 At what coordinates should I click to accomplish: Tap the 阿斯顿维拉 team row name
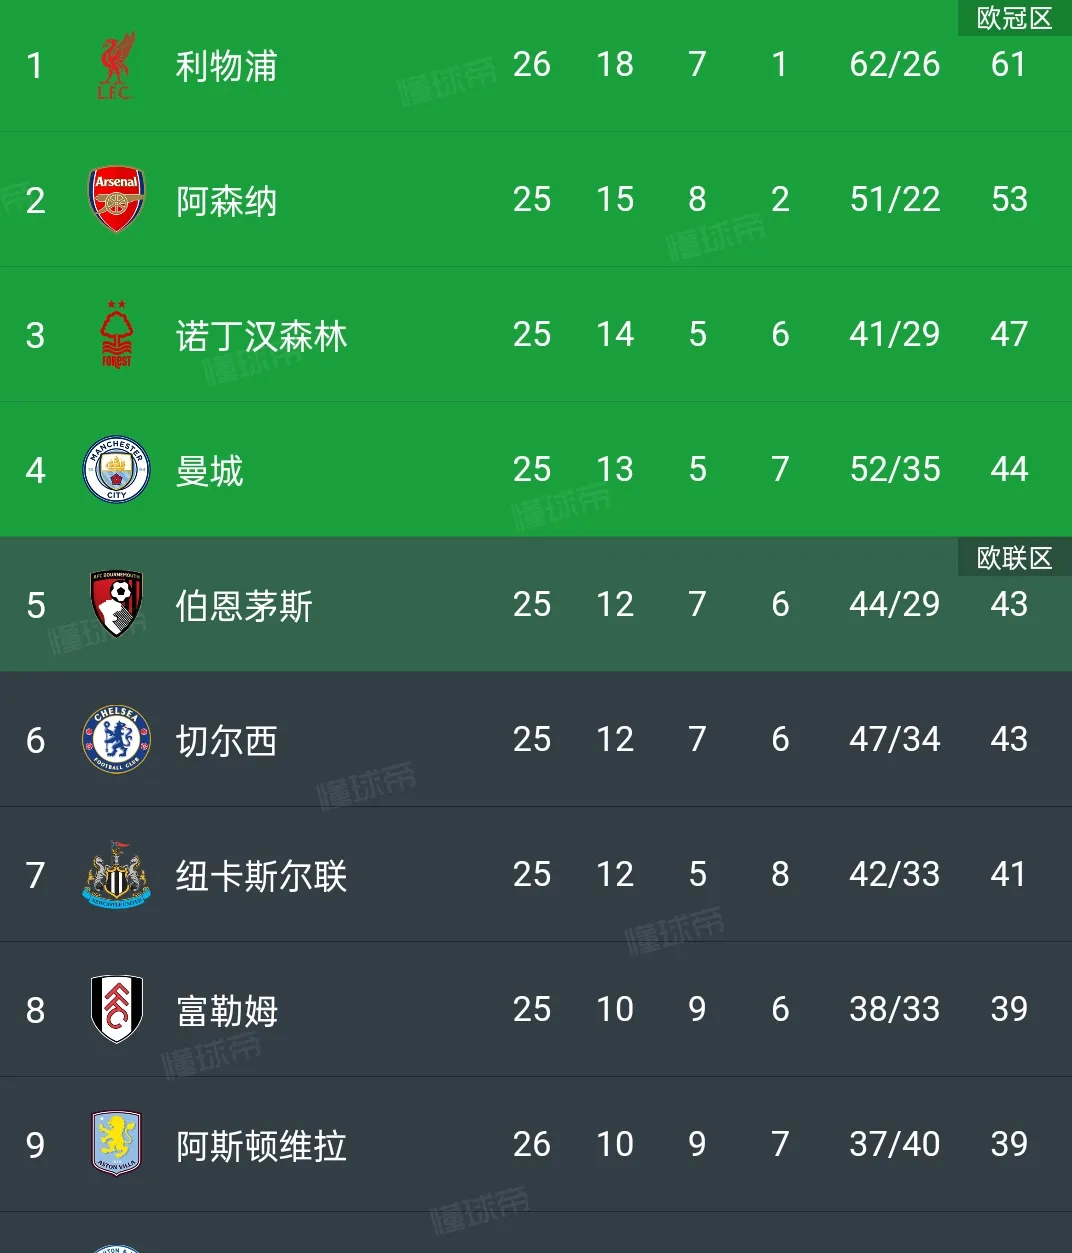pos(261,1146)
